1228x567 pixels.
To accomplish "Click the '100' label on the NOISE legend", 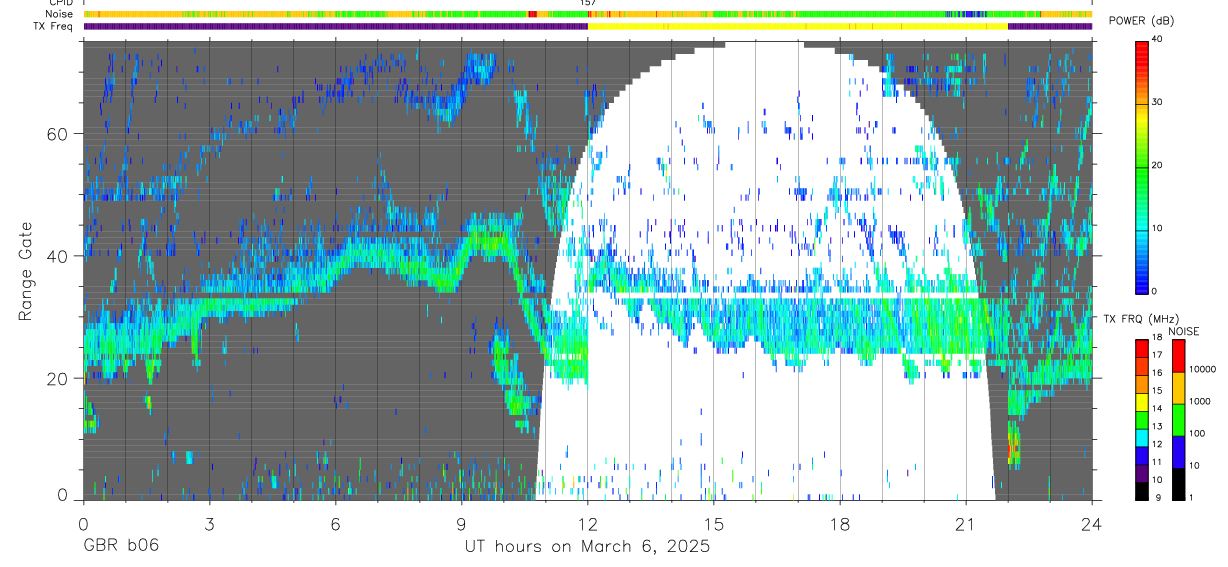I will coord(1196,435).
